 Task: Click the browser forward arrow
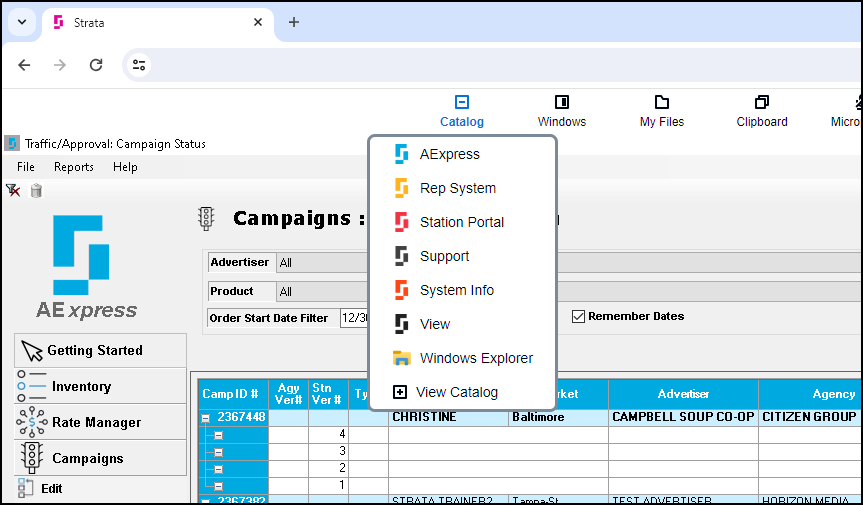pyautogui.click(x=60, y=65)
